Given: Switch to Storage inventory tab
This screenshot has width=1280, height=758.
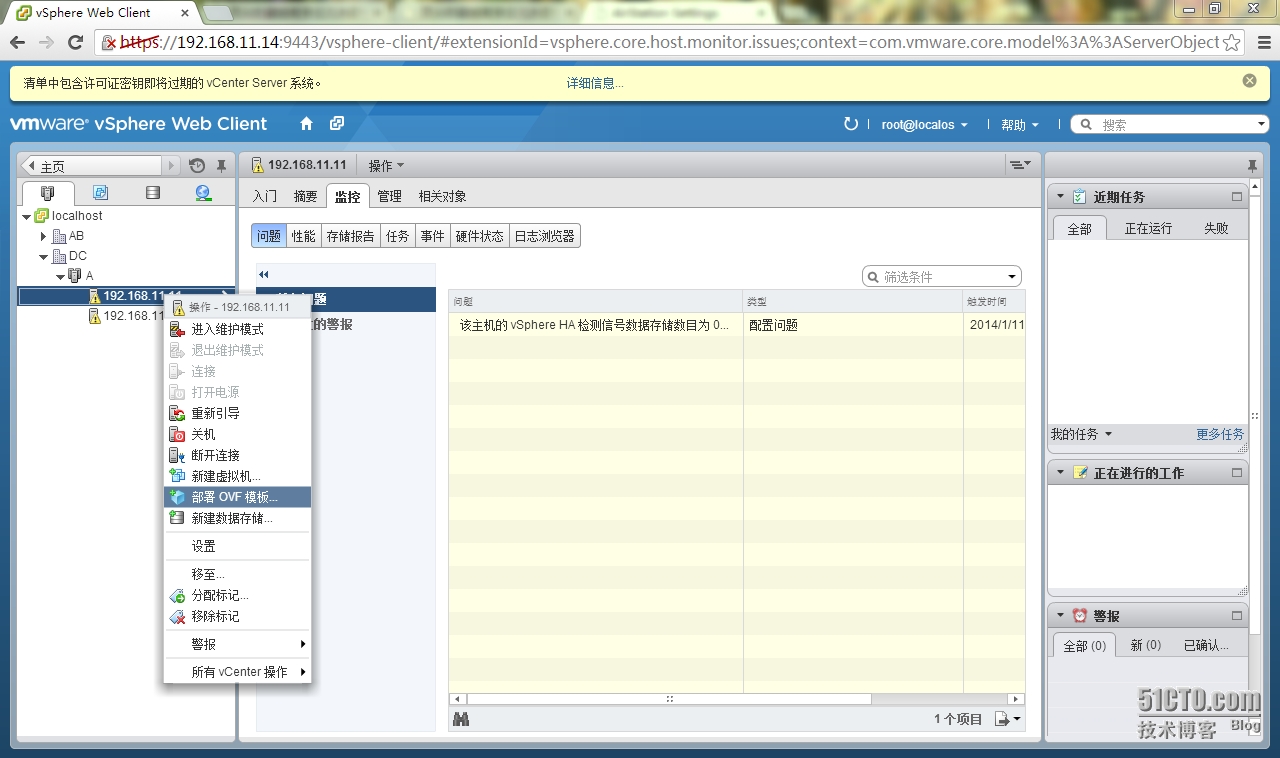Looking at the screenshot, I should point(152,193).
